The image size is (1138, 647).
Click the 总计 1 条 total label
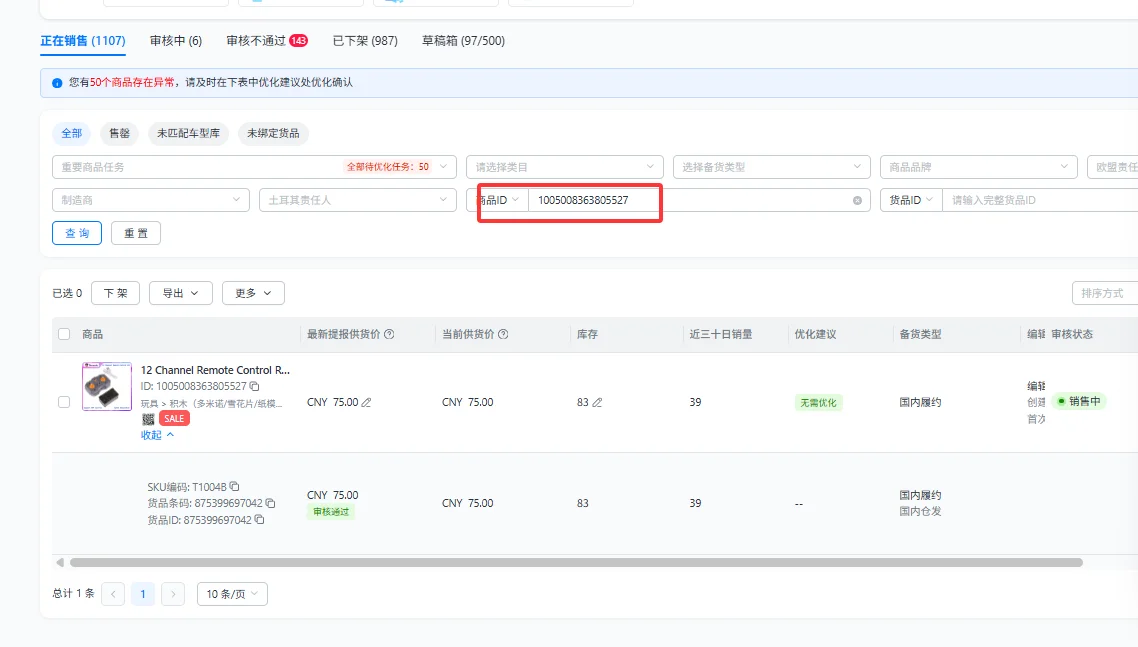click(73, 593)
